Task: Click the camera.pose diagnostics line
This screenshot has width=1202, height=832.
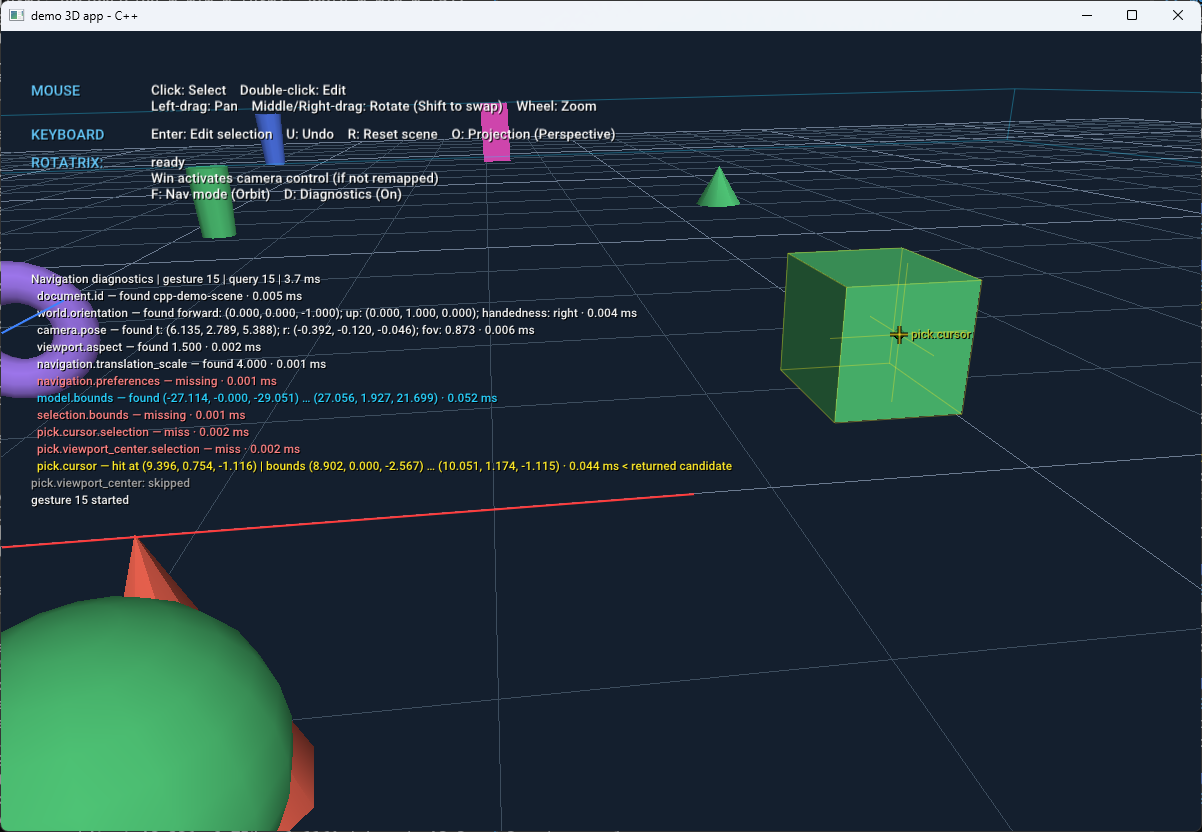Action: click(285, 330)
